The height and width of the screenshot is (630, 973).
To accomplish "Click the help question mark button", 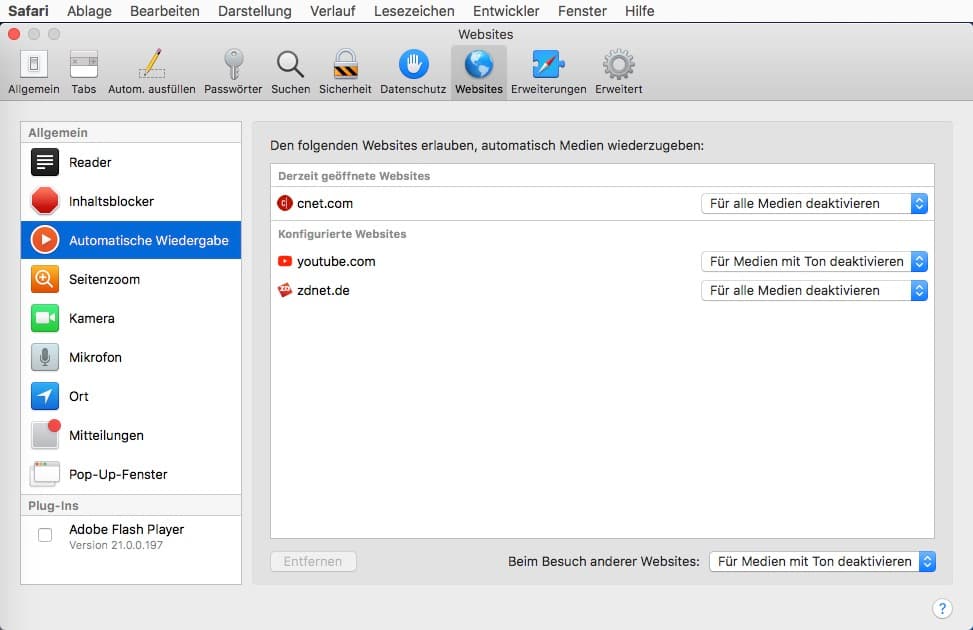I will 942,609.
